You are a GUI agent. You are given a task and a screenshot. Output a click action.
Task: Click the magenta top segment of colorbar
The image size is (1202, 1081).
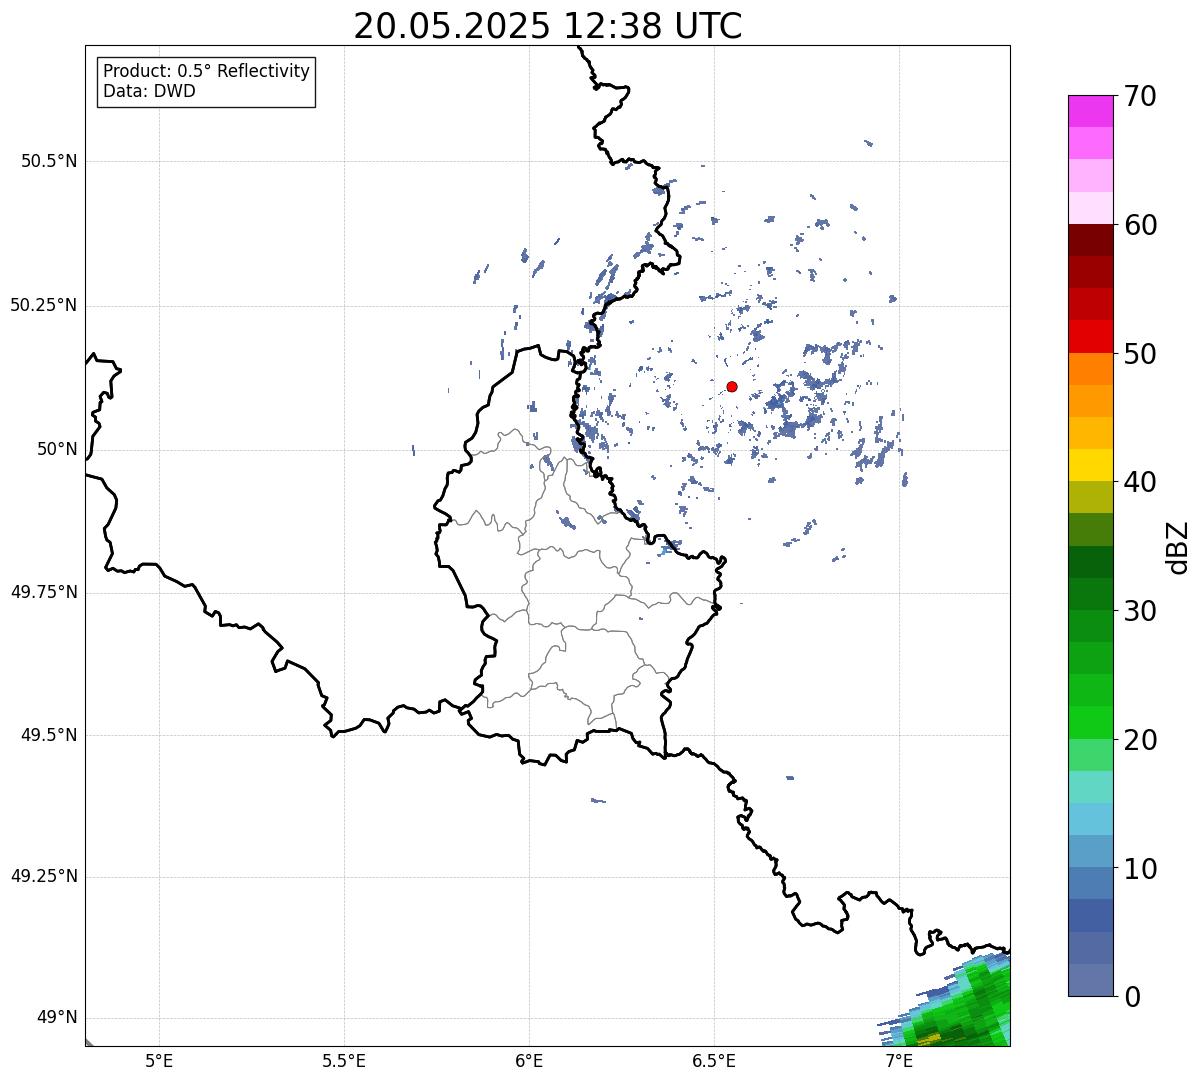click(x=1091, y=111)
